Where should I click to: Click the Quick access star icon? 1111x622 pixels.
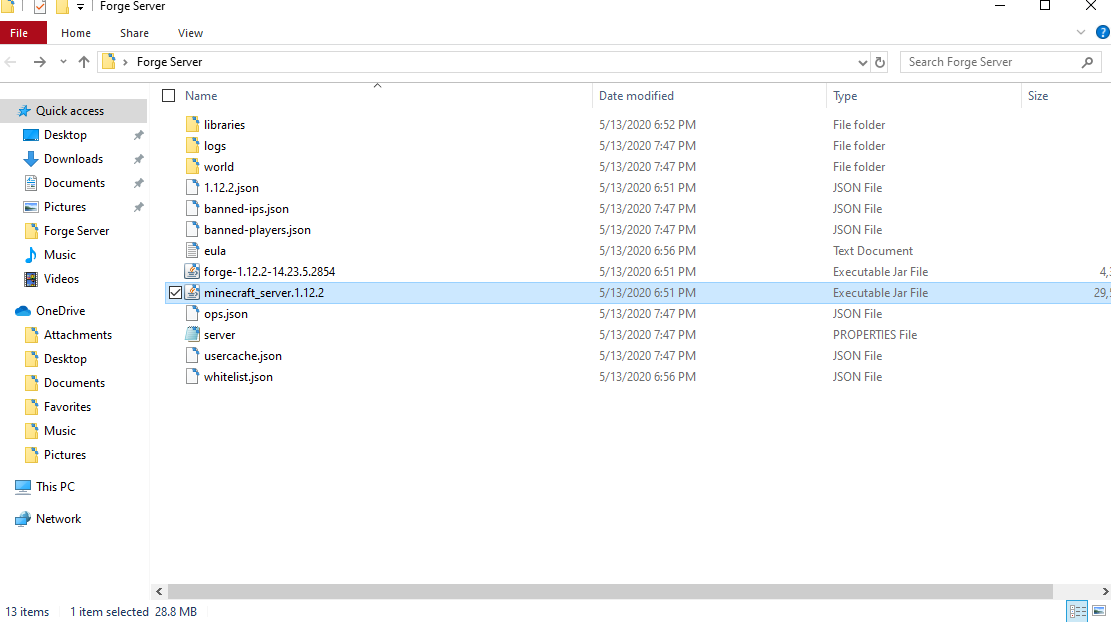click(24, 111)
